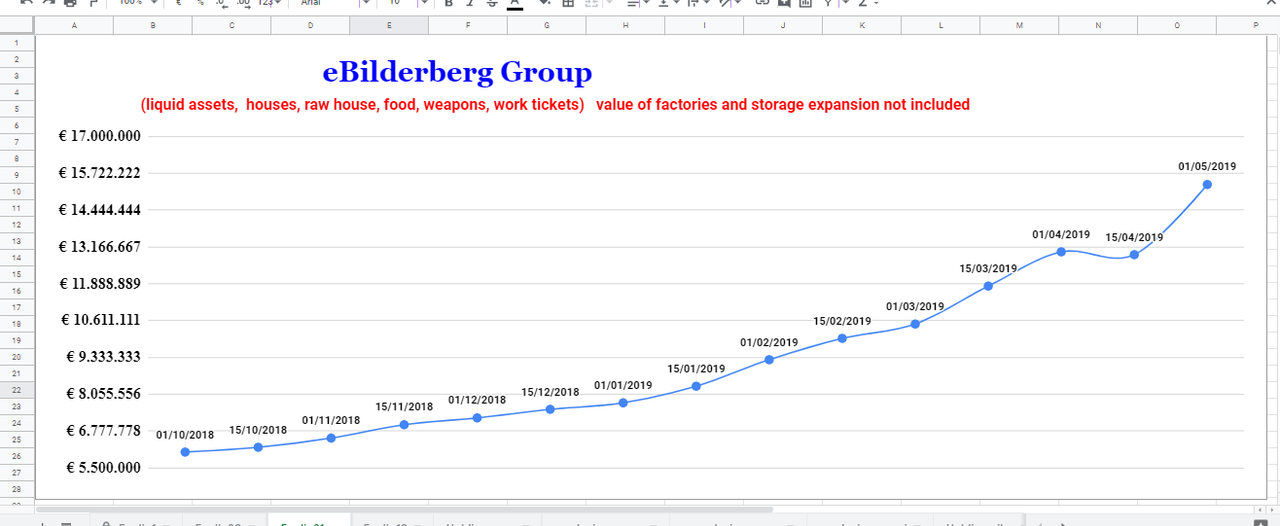Click the 01/05/2019 date label text
The image size is (1280, 526).
(x=1207, y=167)
